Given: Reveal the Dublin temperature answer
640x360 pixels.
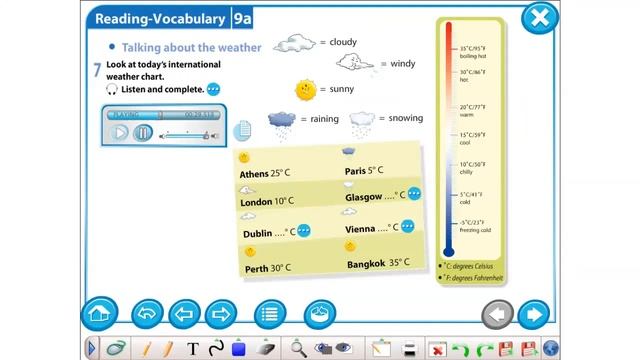Looking at the screenshot, I should (x=303, y=231).
